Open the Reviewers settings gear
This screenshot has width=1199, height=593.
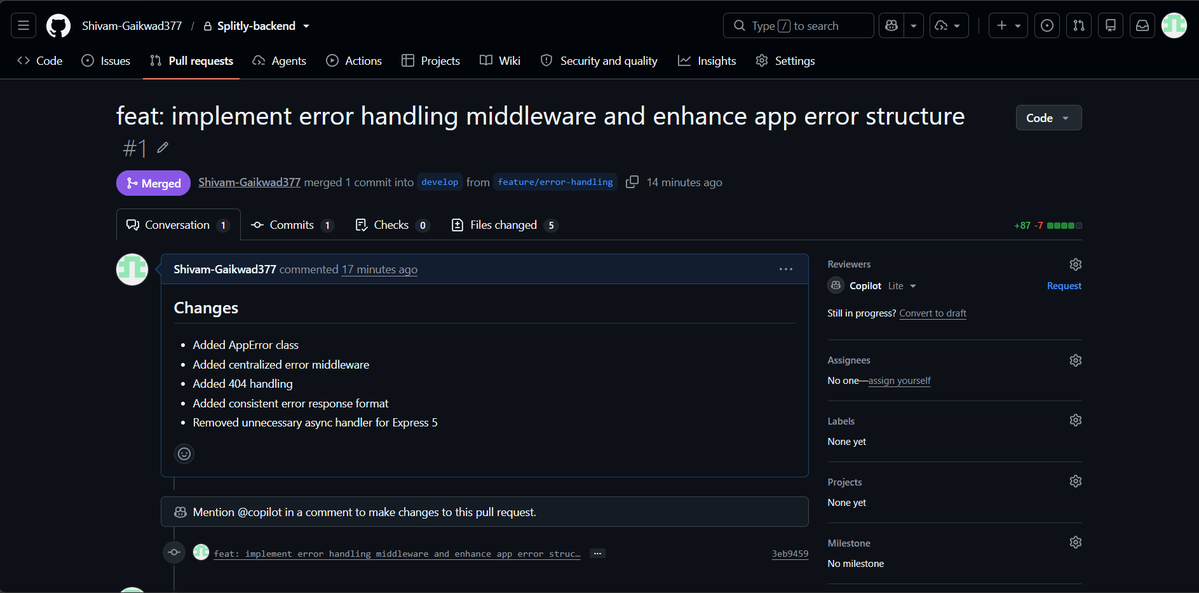pyautogui.click(x=1075, y=265)
